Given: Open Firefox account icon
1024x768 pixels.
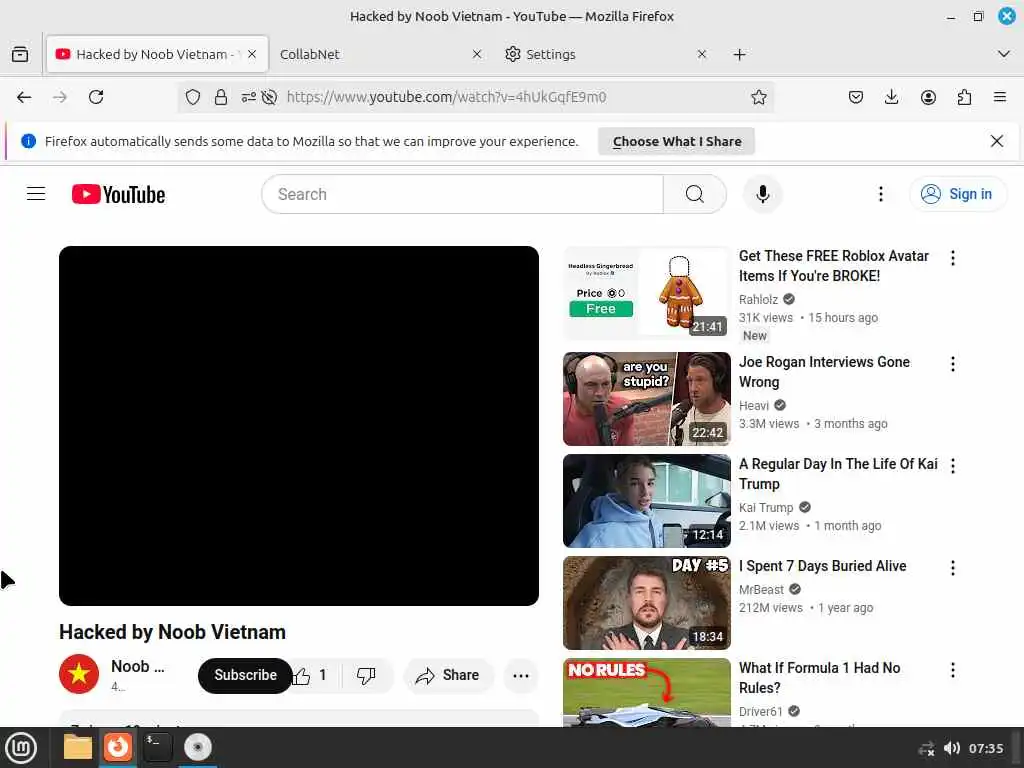Looking at the screenshot, I should point(928,97).
